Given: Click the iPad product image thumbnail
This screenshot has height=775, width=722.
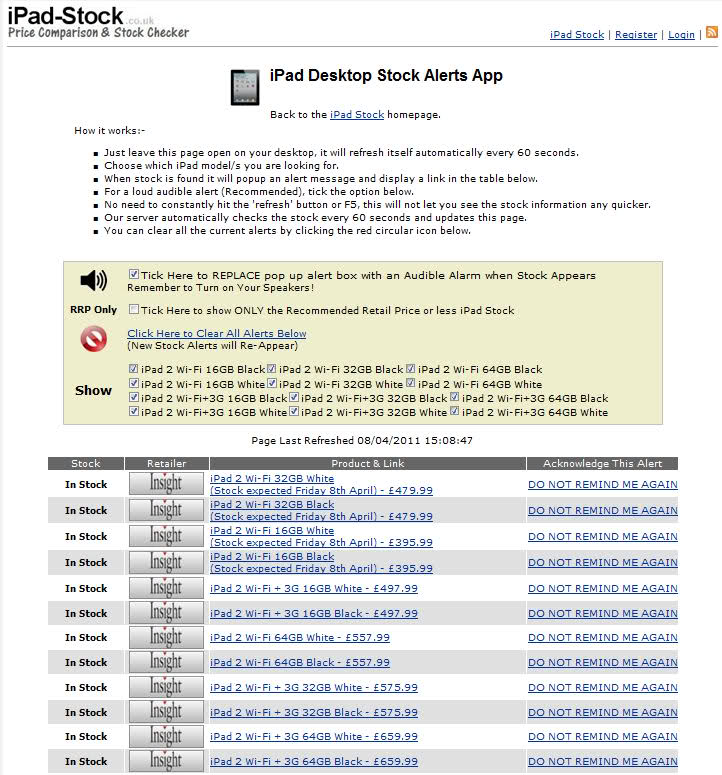Looking at the screenshot, I should [x=245, y=87].
